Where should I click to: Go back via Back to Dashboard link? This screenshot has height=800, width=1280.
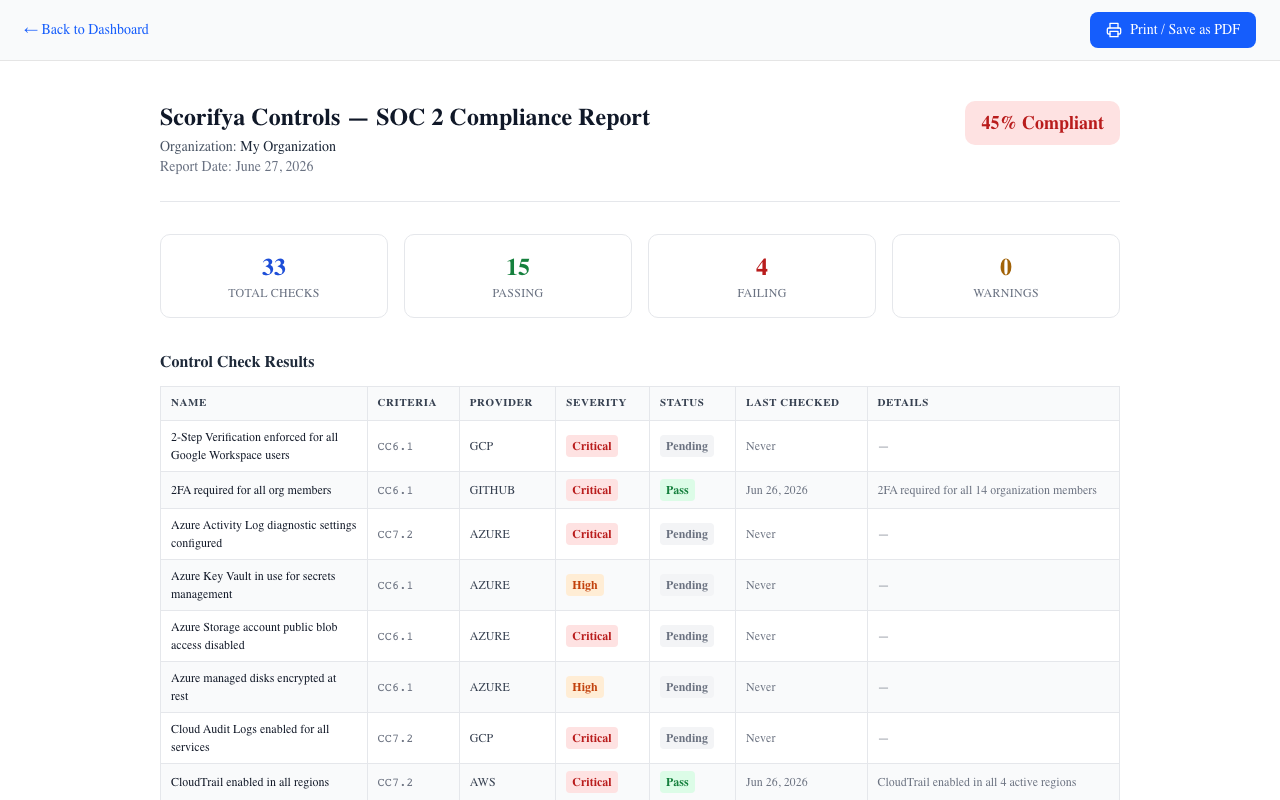click(x=86, y=30)
